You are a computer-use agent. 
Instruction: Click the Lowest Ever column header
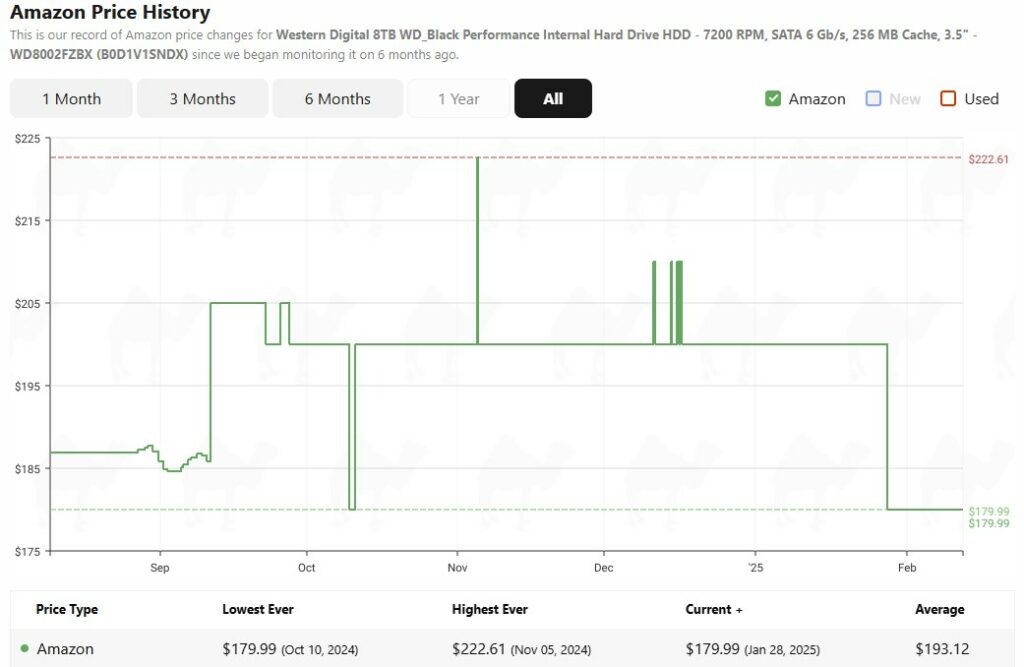coord(258,609)
